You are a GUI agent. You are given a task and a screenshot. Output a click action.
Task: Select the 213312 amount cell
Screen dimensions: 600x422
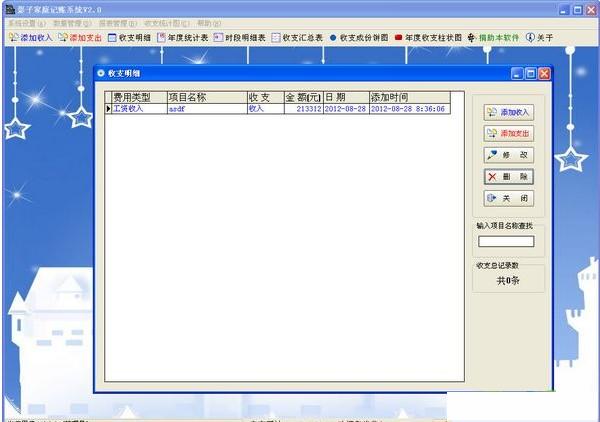(304, 109)
